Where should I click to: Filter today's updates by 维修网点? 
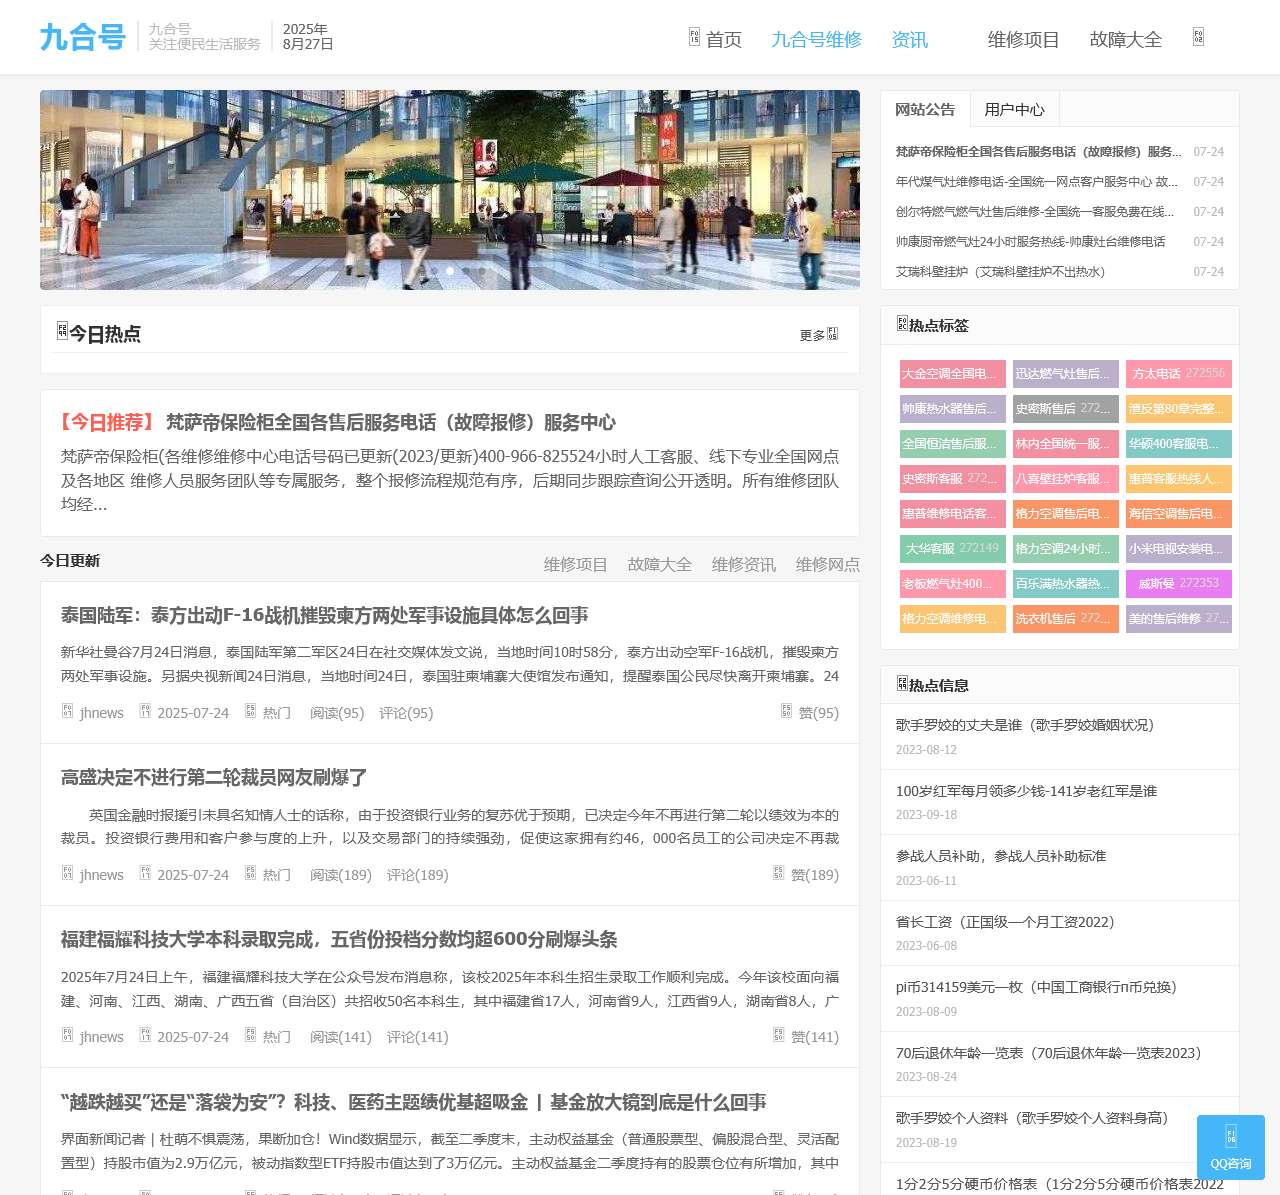coord(827,564)
